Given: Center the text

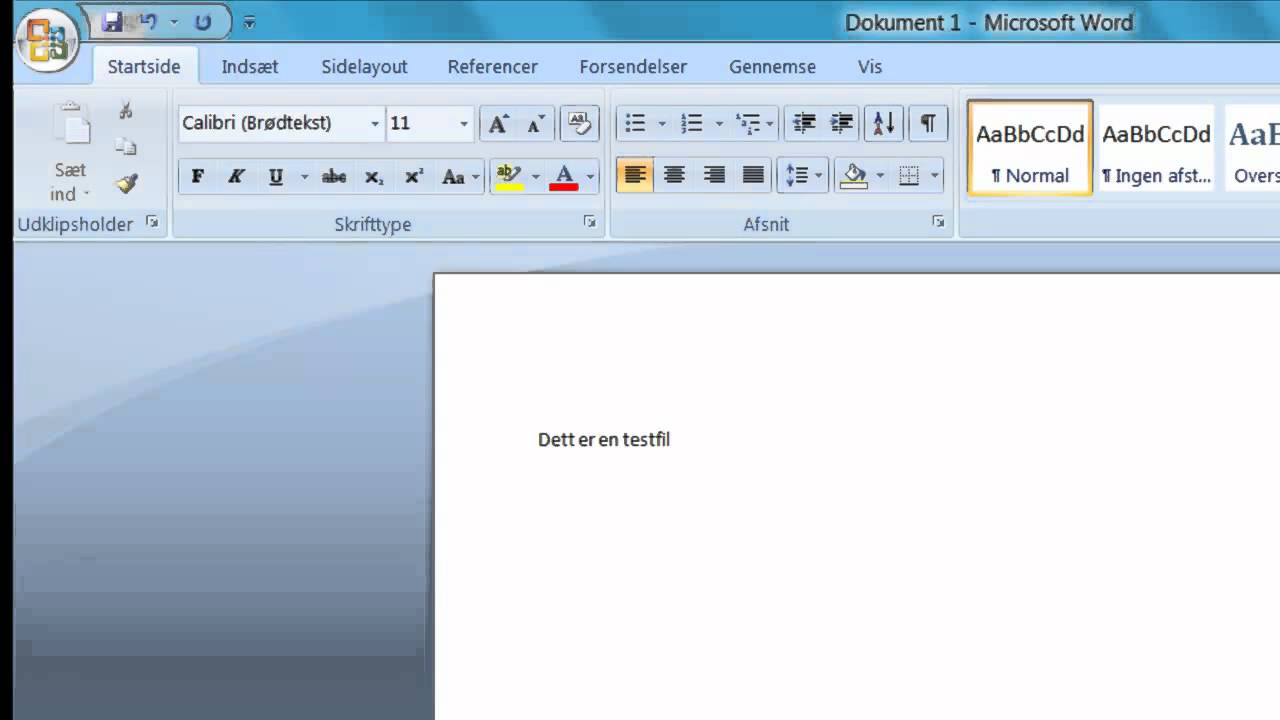Looking at the screenshot, I should tap(674, 177).
